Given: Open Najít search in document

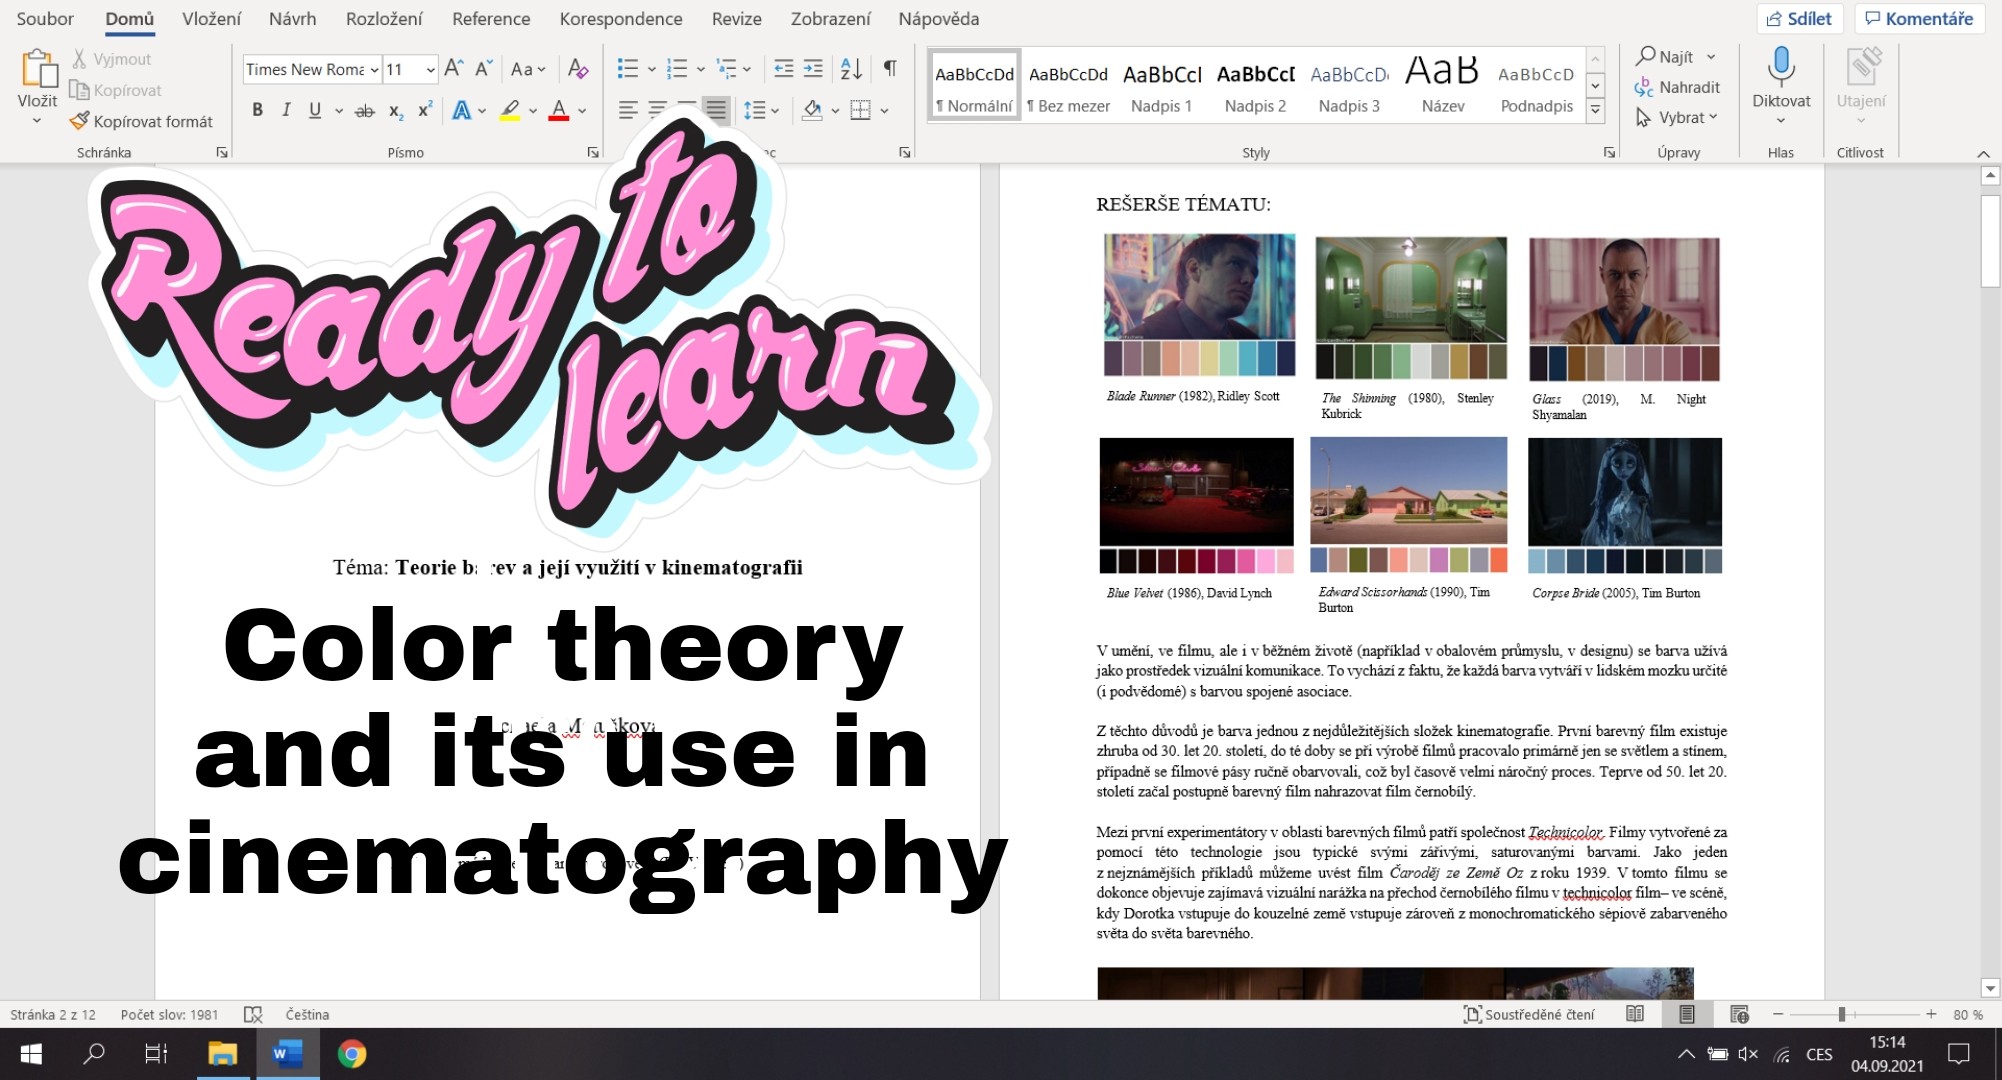Looking at the screenshot, I should coord(1665,57).
